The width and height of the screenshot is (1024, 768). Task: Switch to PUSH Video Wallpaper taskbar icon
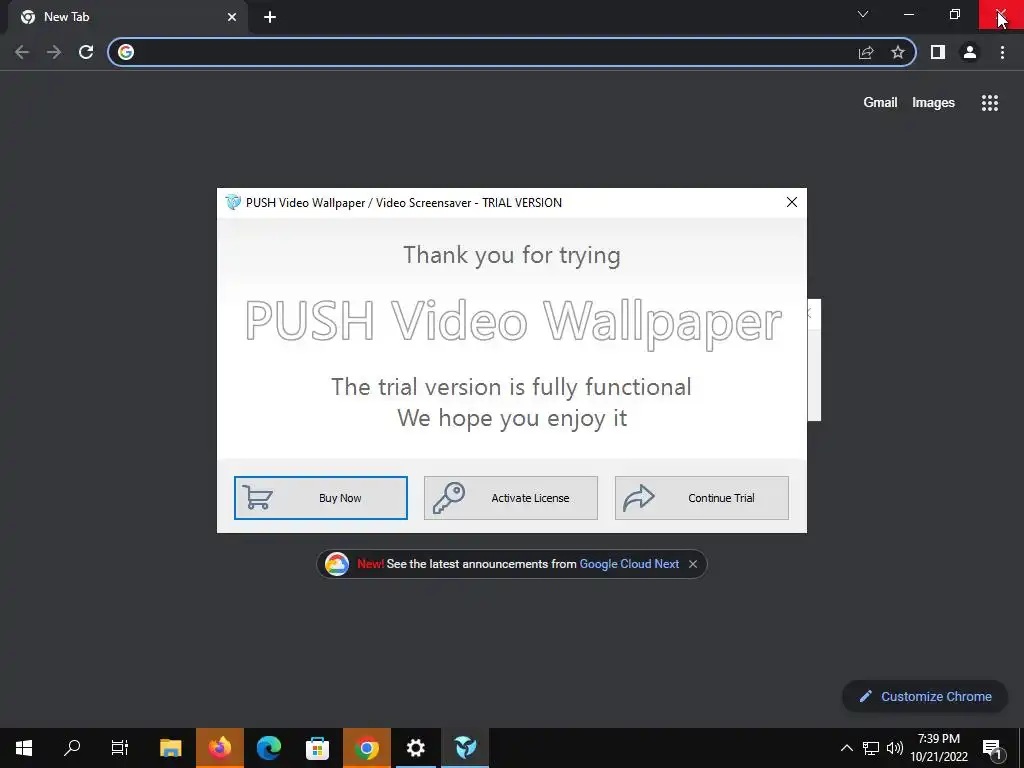pyautogui.click(x=465, y=748)
